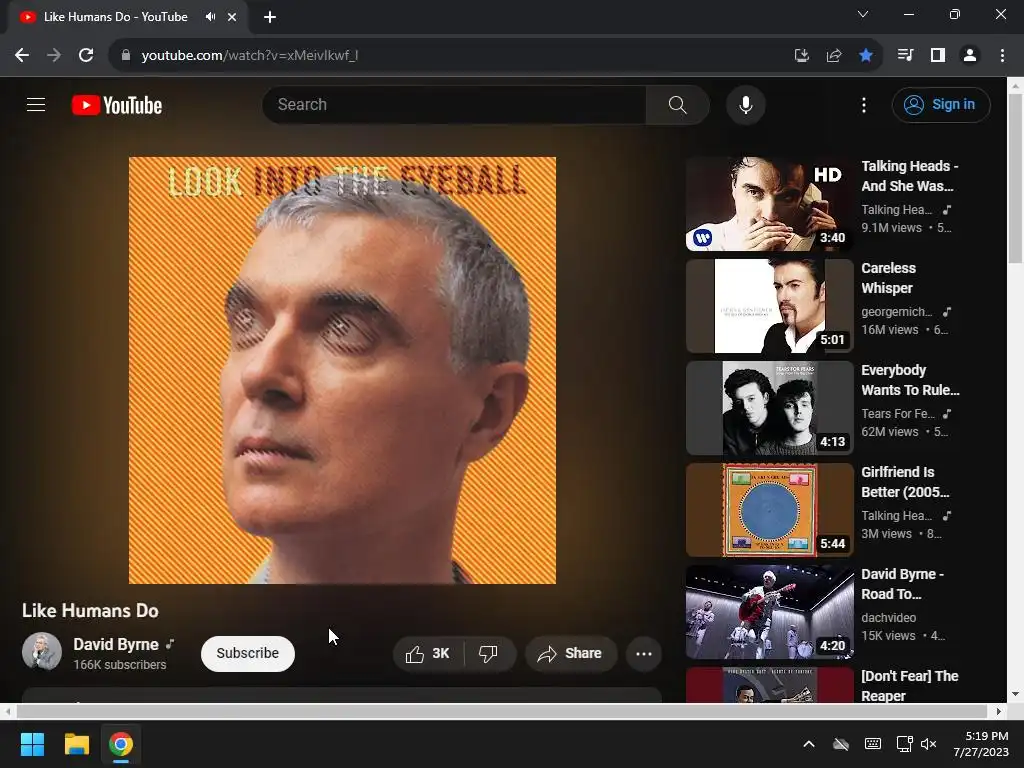The width and height of the screenshot is (1024, 768).
Task: Install app icon in address bar
Action: [801, 56]
